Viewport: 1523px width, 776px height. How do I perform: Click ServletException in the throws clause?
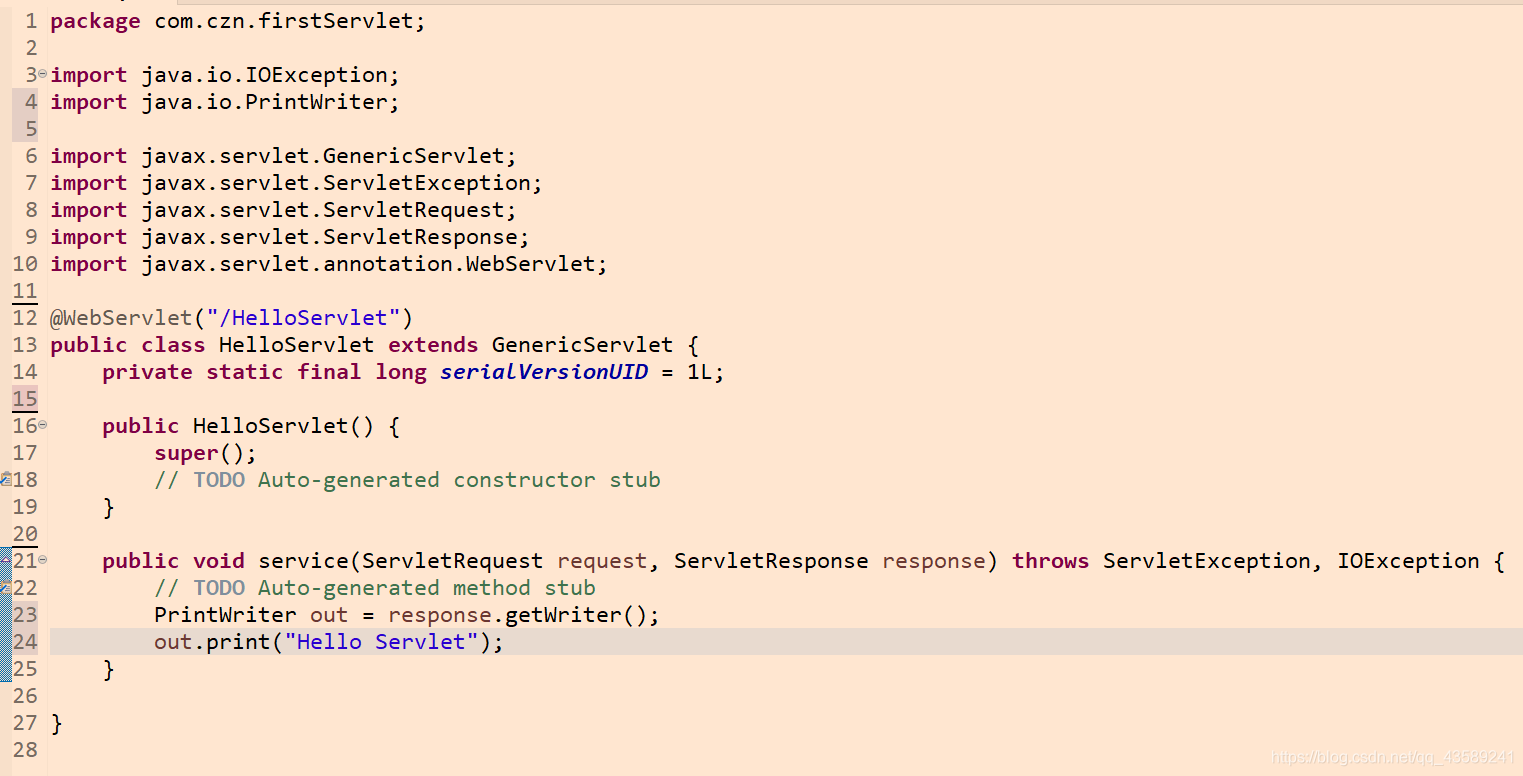pyautogui.click(x=1206, y=561)
